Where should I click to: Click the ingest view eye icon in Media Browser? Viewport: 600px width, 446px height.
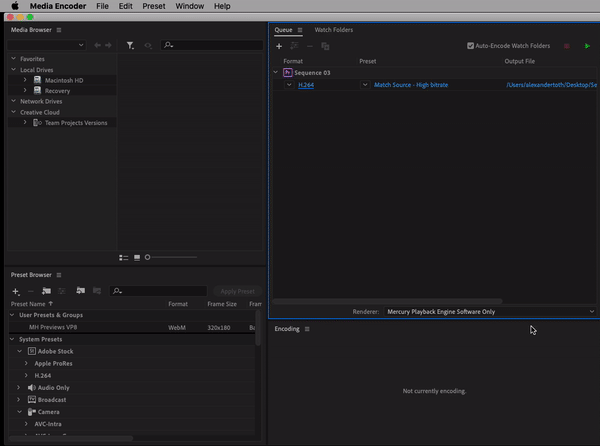click(x=148, y=46)
